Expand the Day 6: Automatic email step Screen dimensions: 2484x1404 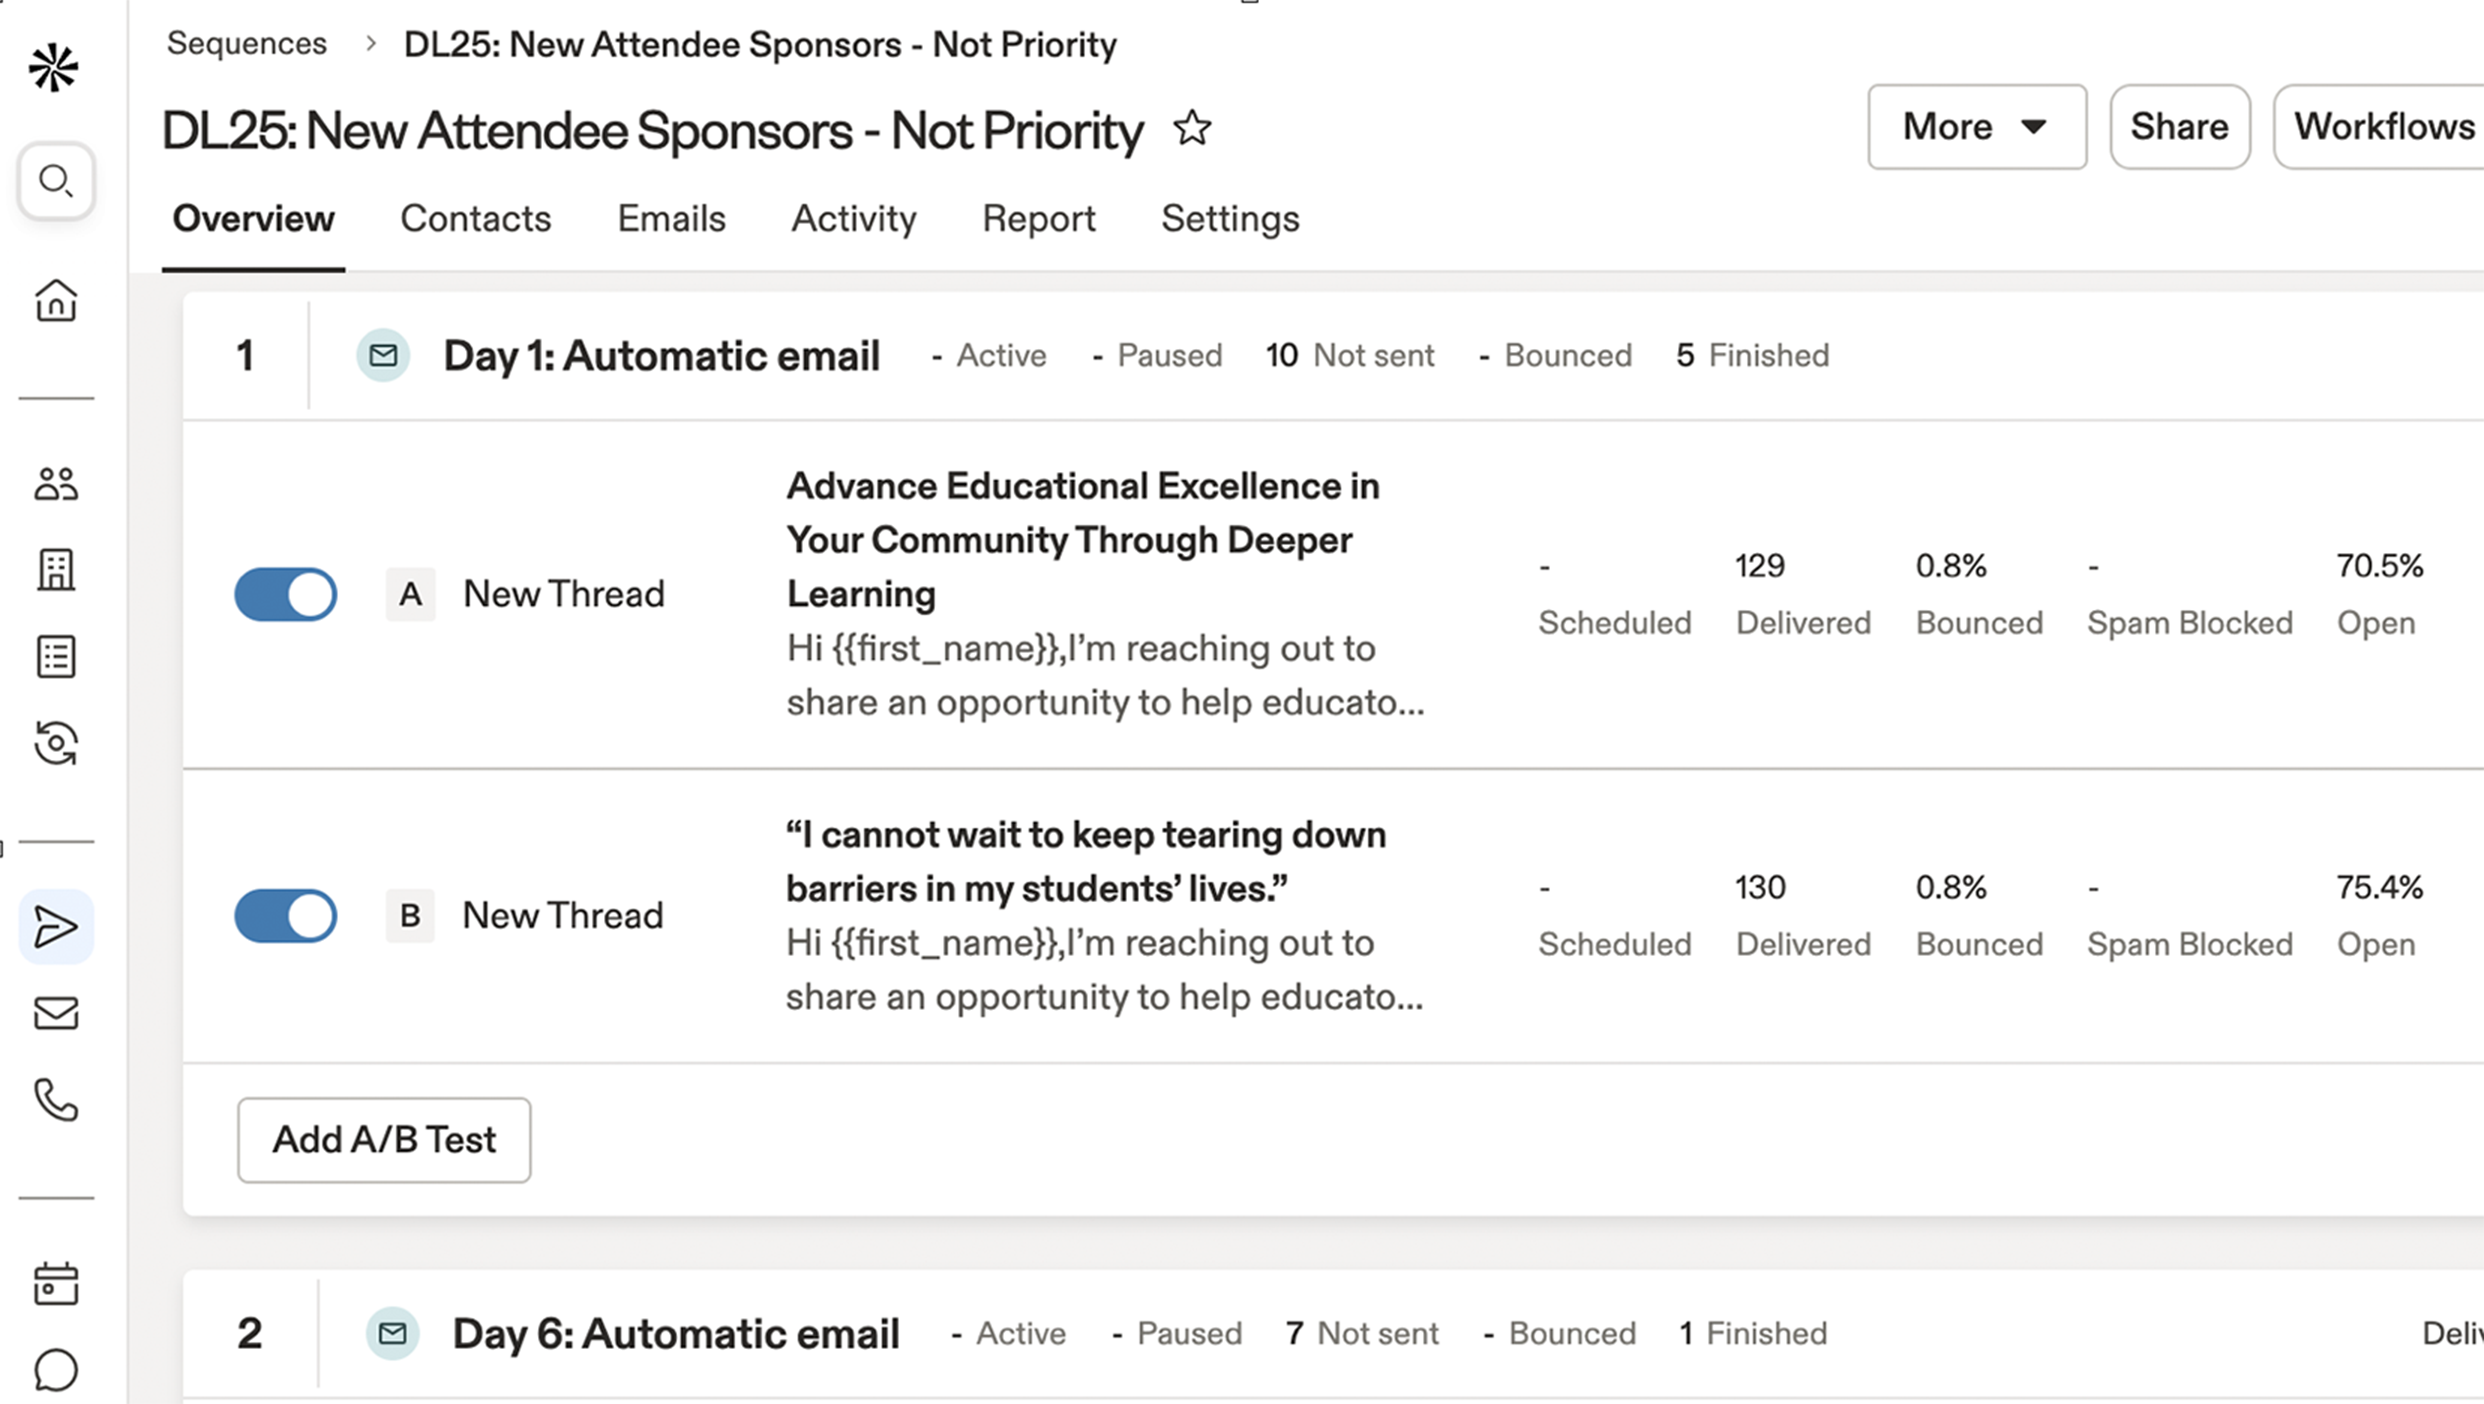coord(676,1333)
